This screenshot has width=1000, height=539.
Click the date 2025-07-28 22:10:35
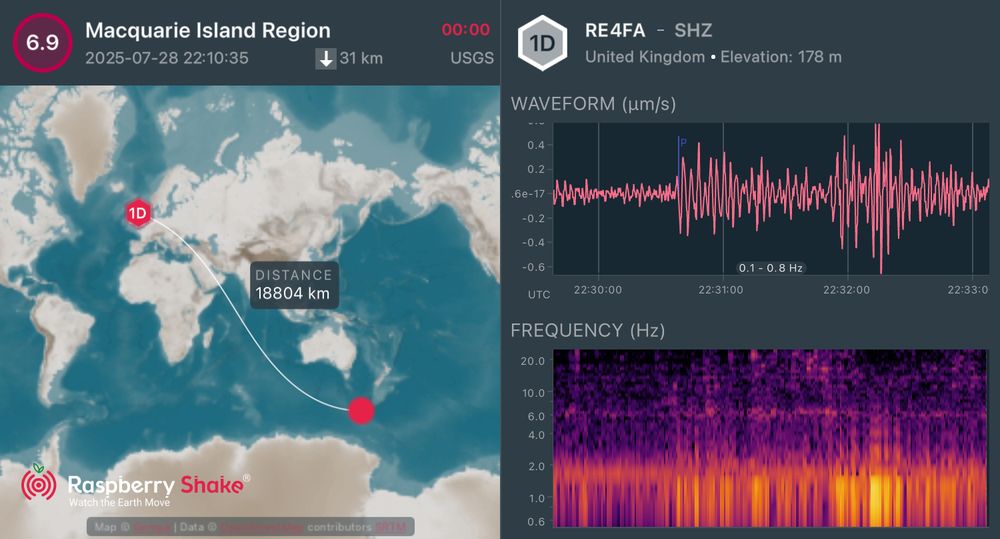point(166,58)
